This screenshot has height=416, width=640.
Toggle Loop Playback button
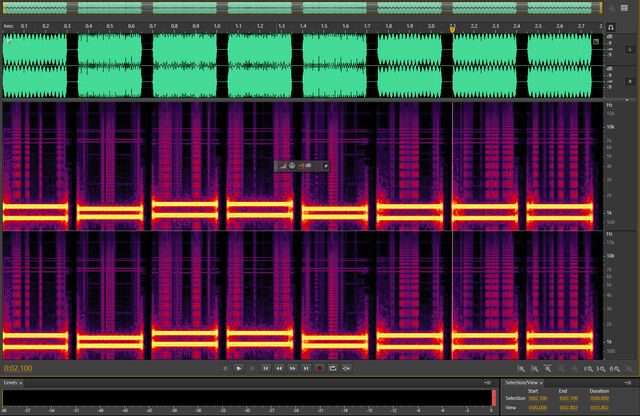point(333,368)
